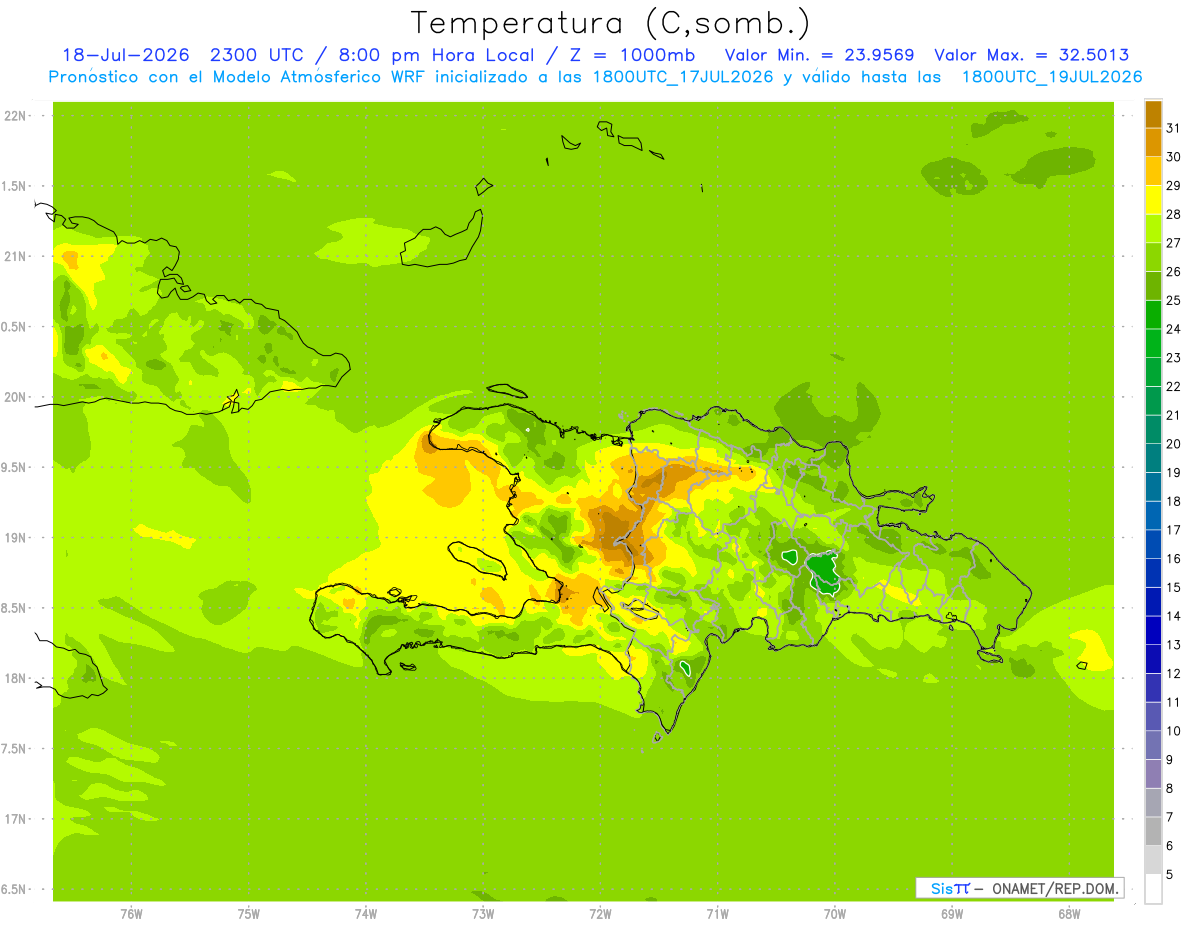Click the legend value "8"
The height and width of the screenshot is (927, 1200).
(1169, 789)
